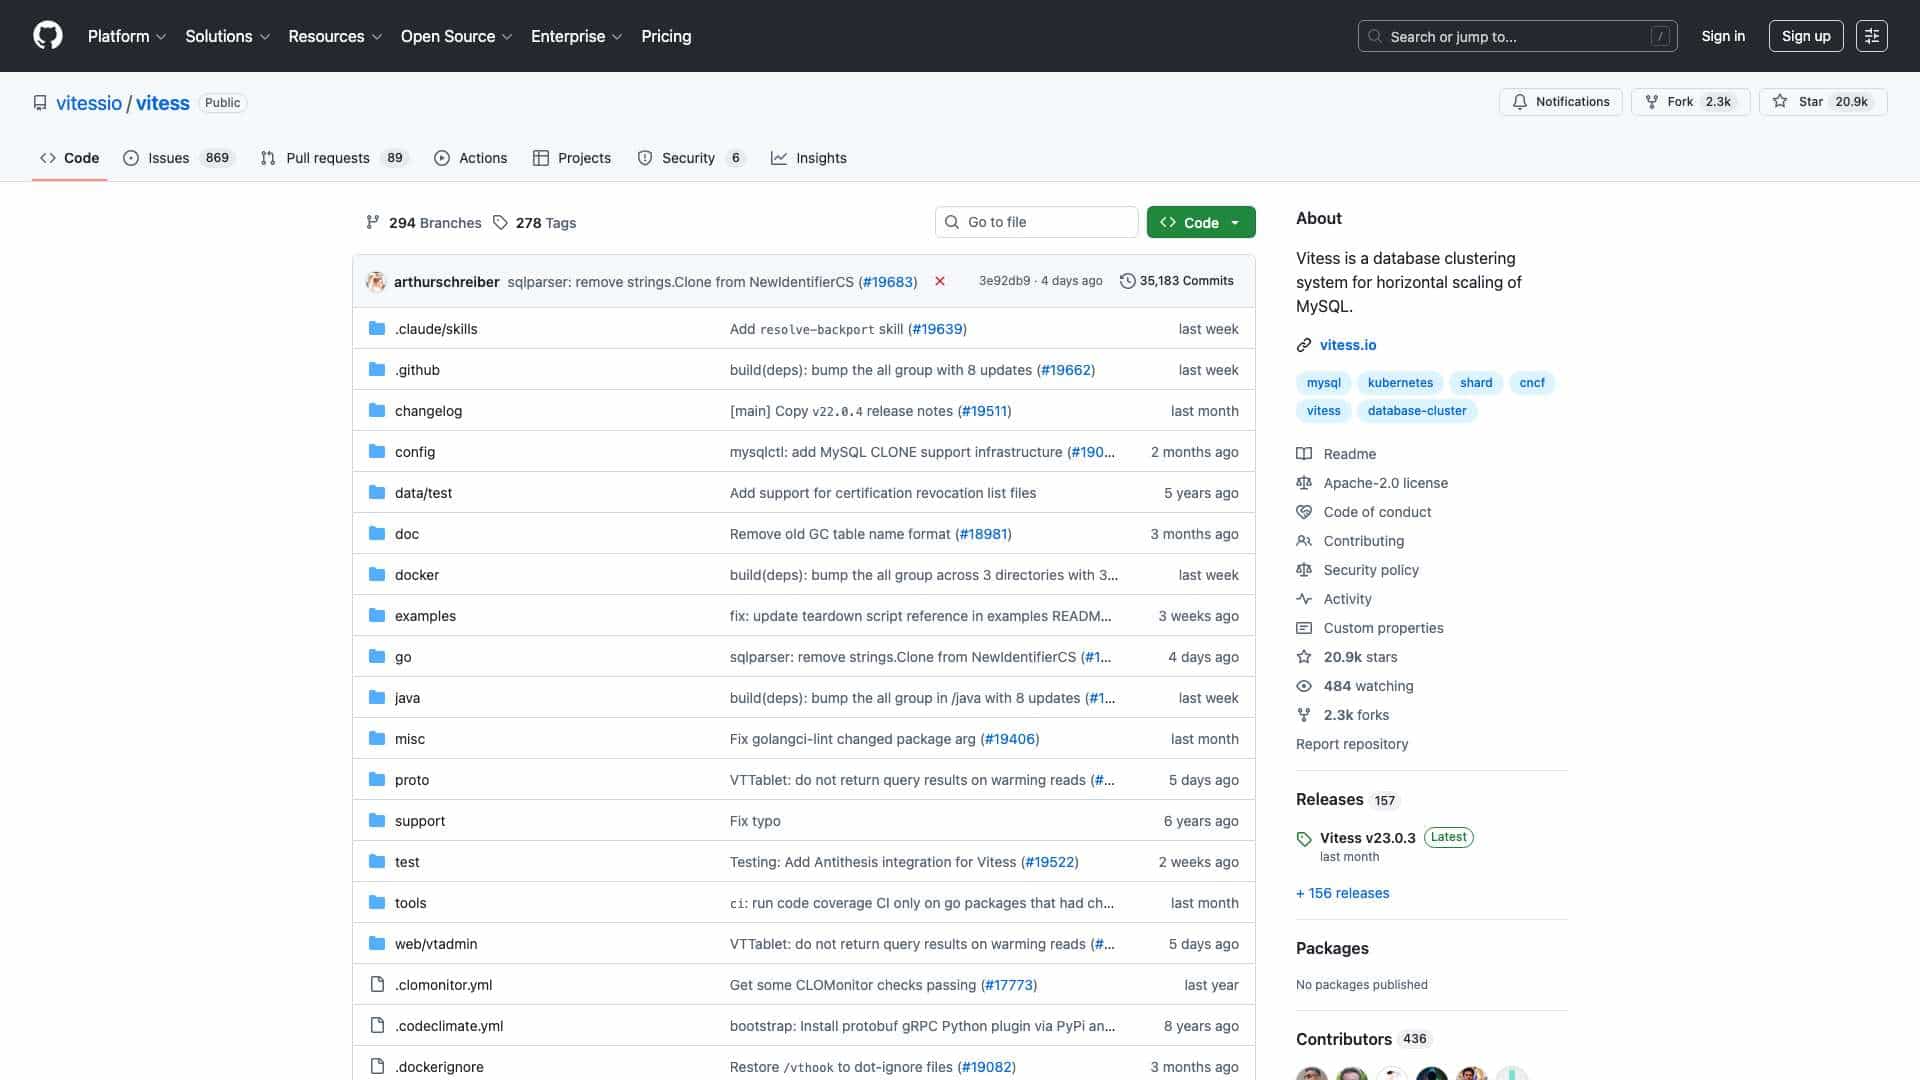Viewport: 1920px width, 1080px height.
Task: Switch to the Issues tab
Action: click(x=178, y=158)
